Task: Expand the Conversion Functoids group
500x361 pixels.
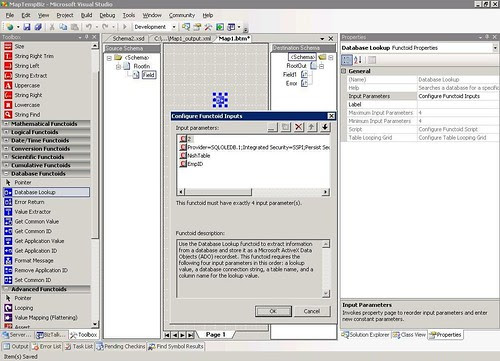Action: click(x=6, y=149)
